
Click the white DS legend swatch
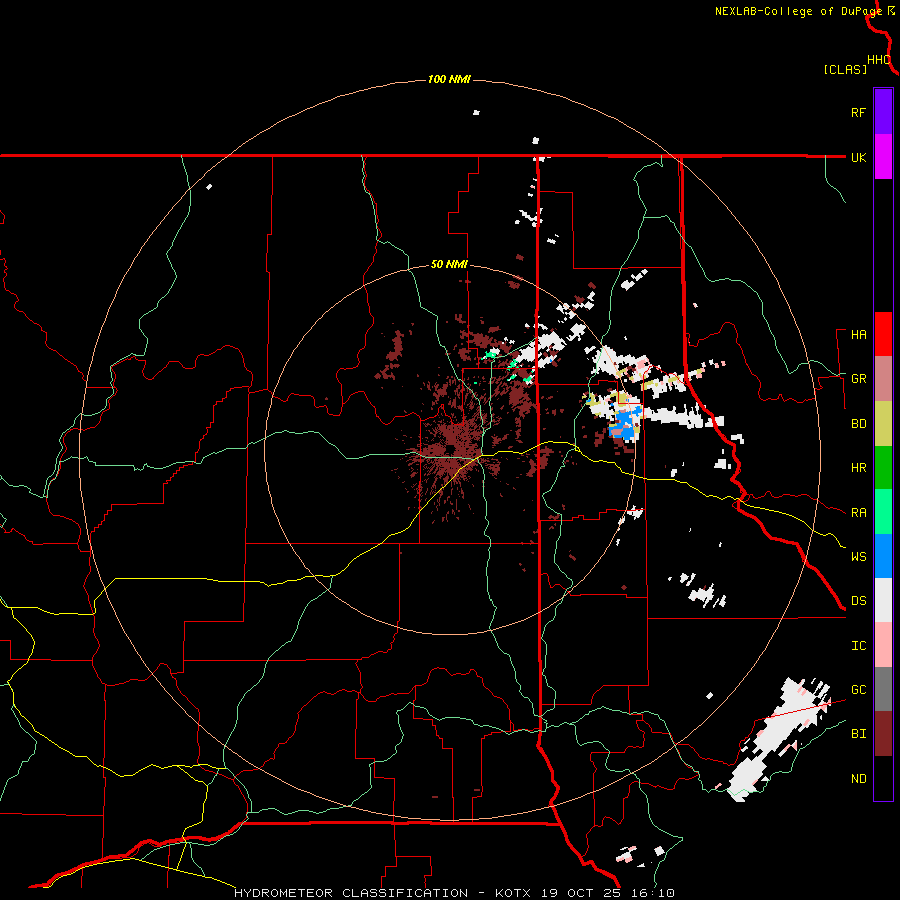[x=883, y=600]
